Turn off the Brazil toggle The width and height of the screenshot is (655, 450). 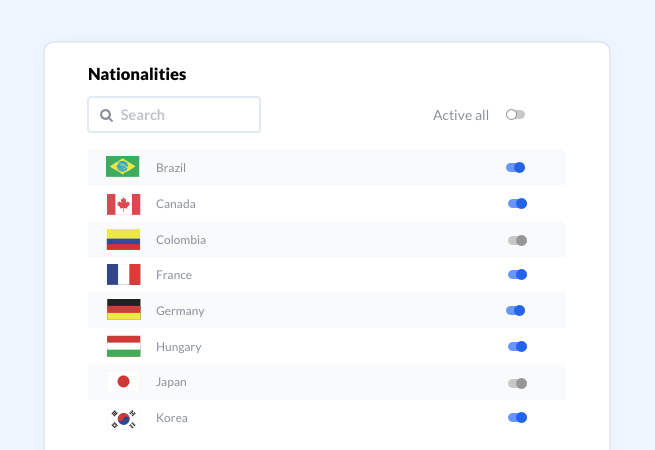click(x=515, y=168)
